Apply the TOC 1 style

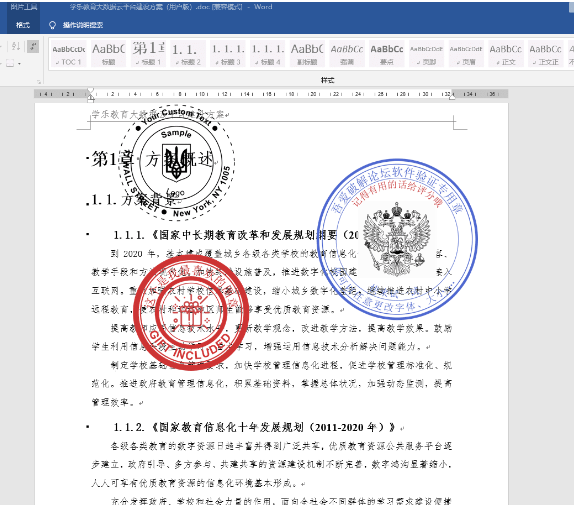point(69,54)
